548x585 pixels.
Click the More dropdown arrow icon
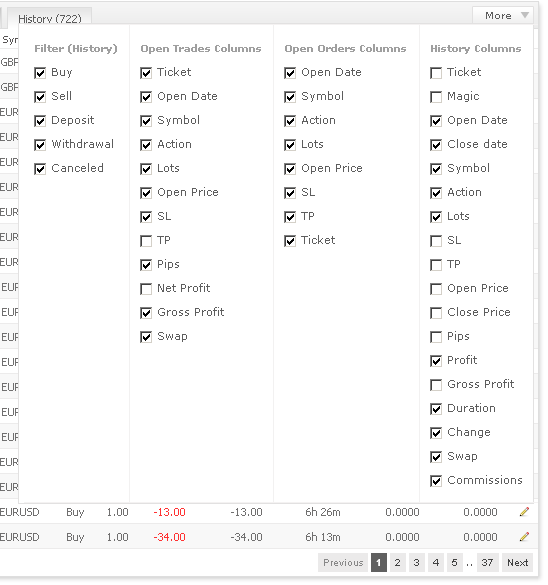point(525,15)
